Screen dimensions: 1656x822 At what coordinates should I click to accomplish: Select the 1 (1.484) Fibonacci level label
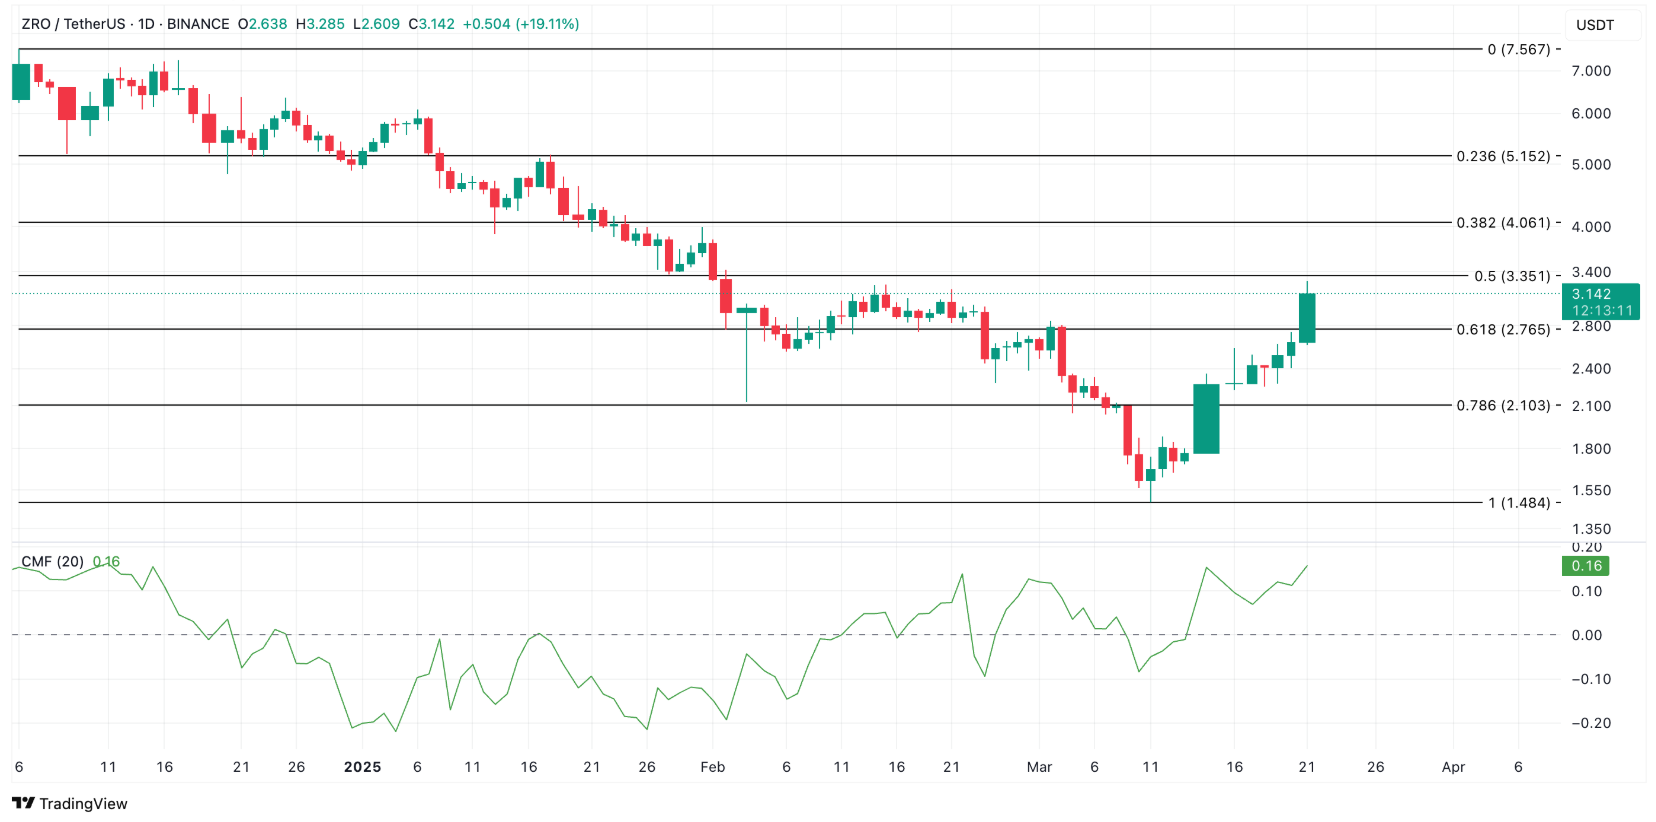coord(1518,503)
